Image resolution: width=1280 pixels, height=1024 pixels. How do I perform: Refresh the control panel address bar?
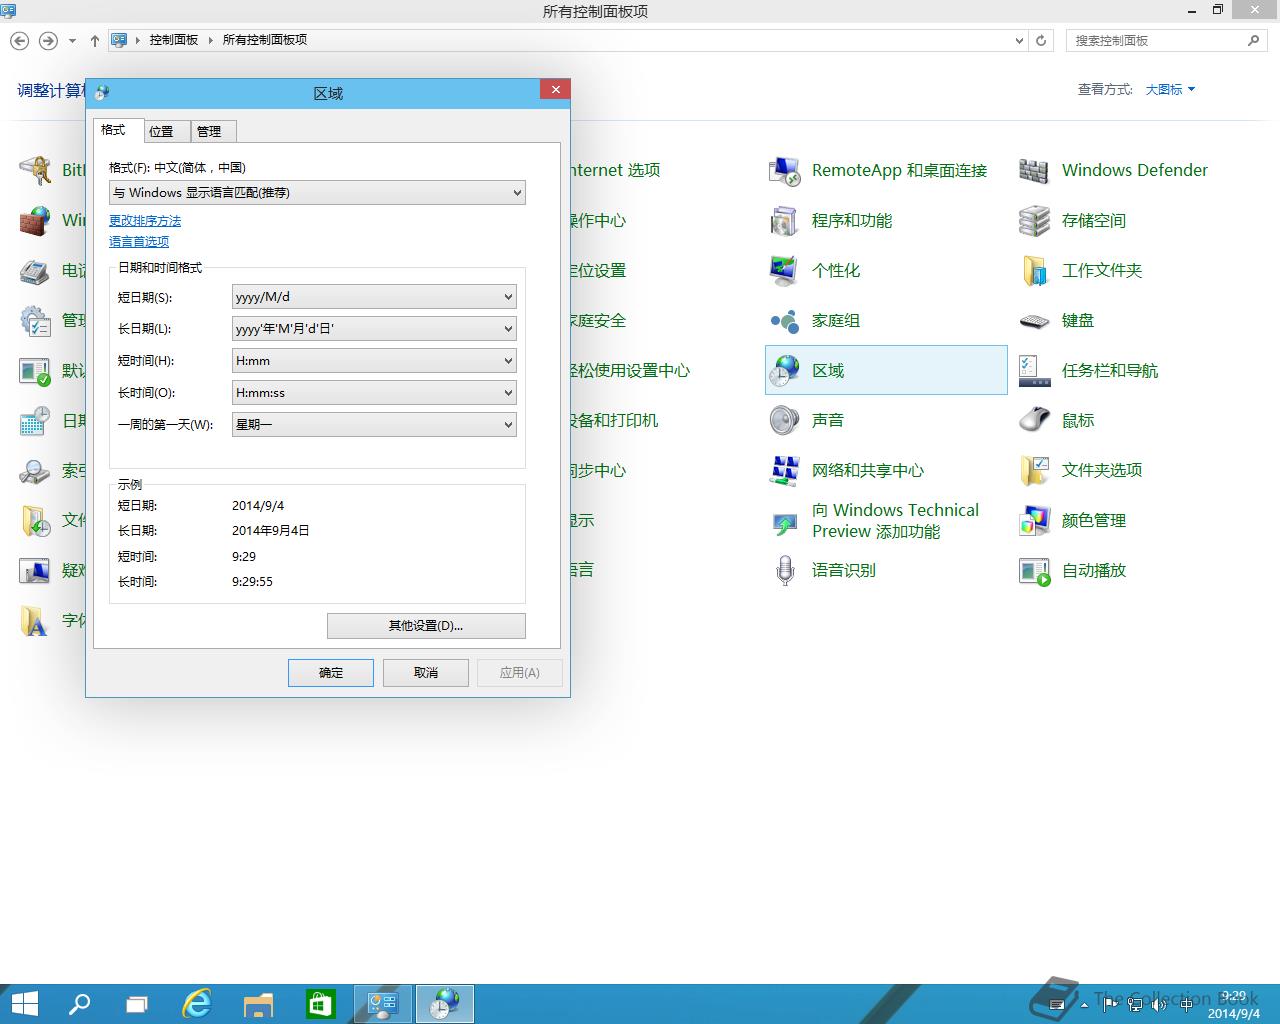pyautogui.click(x=1041, y=41)
